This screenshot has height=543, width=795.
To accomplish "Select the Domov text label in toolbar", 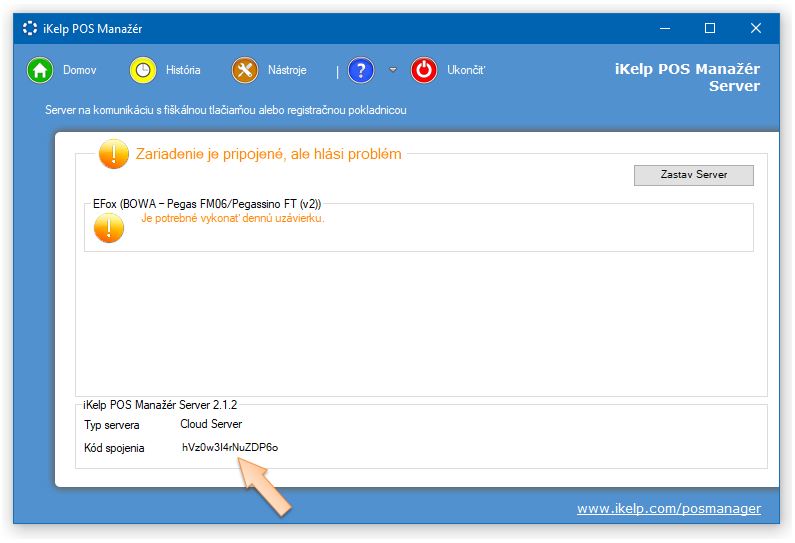I will click(x=79, y=71).
